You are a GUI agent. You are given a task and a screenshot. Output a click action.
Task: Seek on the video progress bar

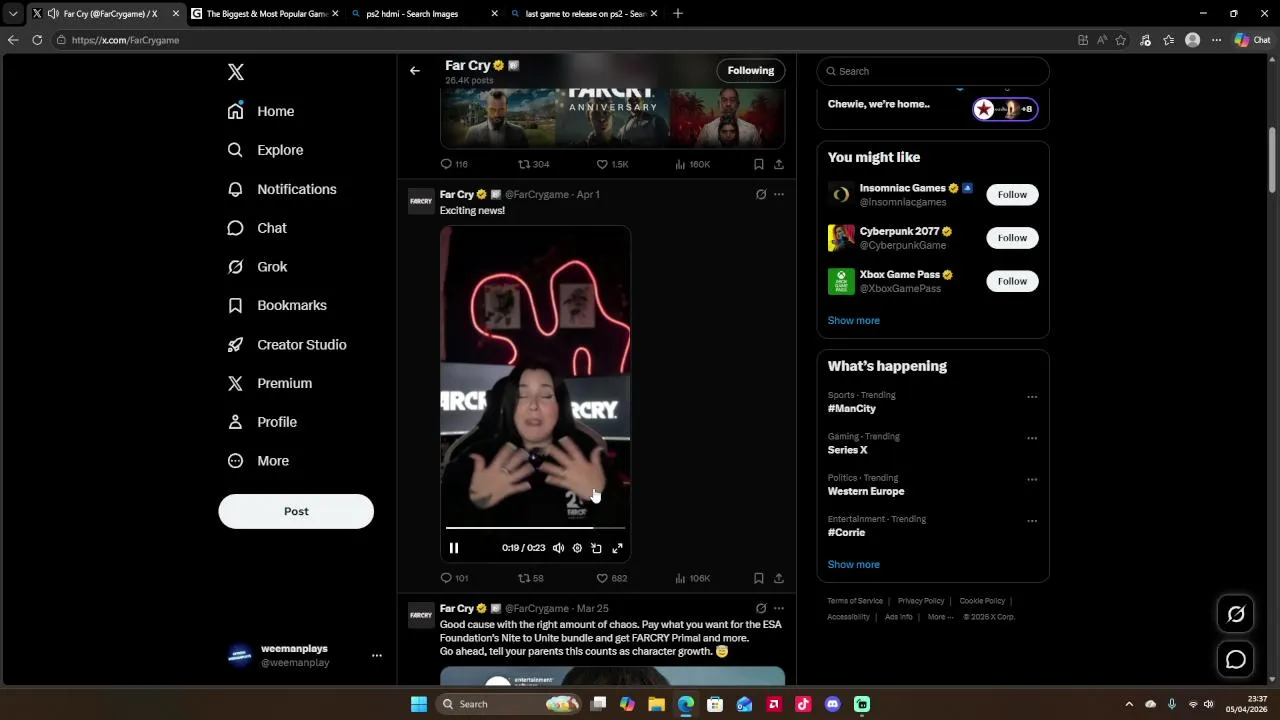535,527
